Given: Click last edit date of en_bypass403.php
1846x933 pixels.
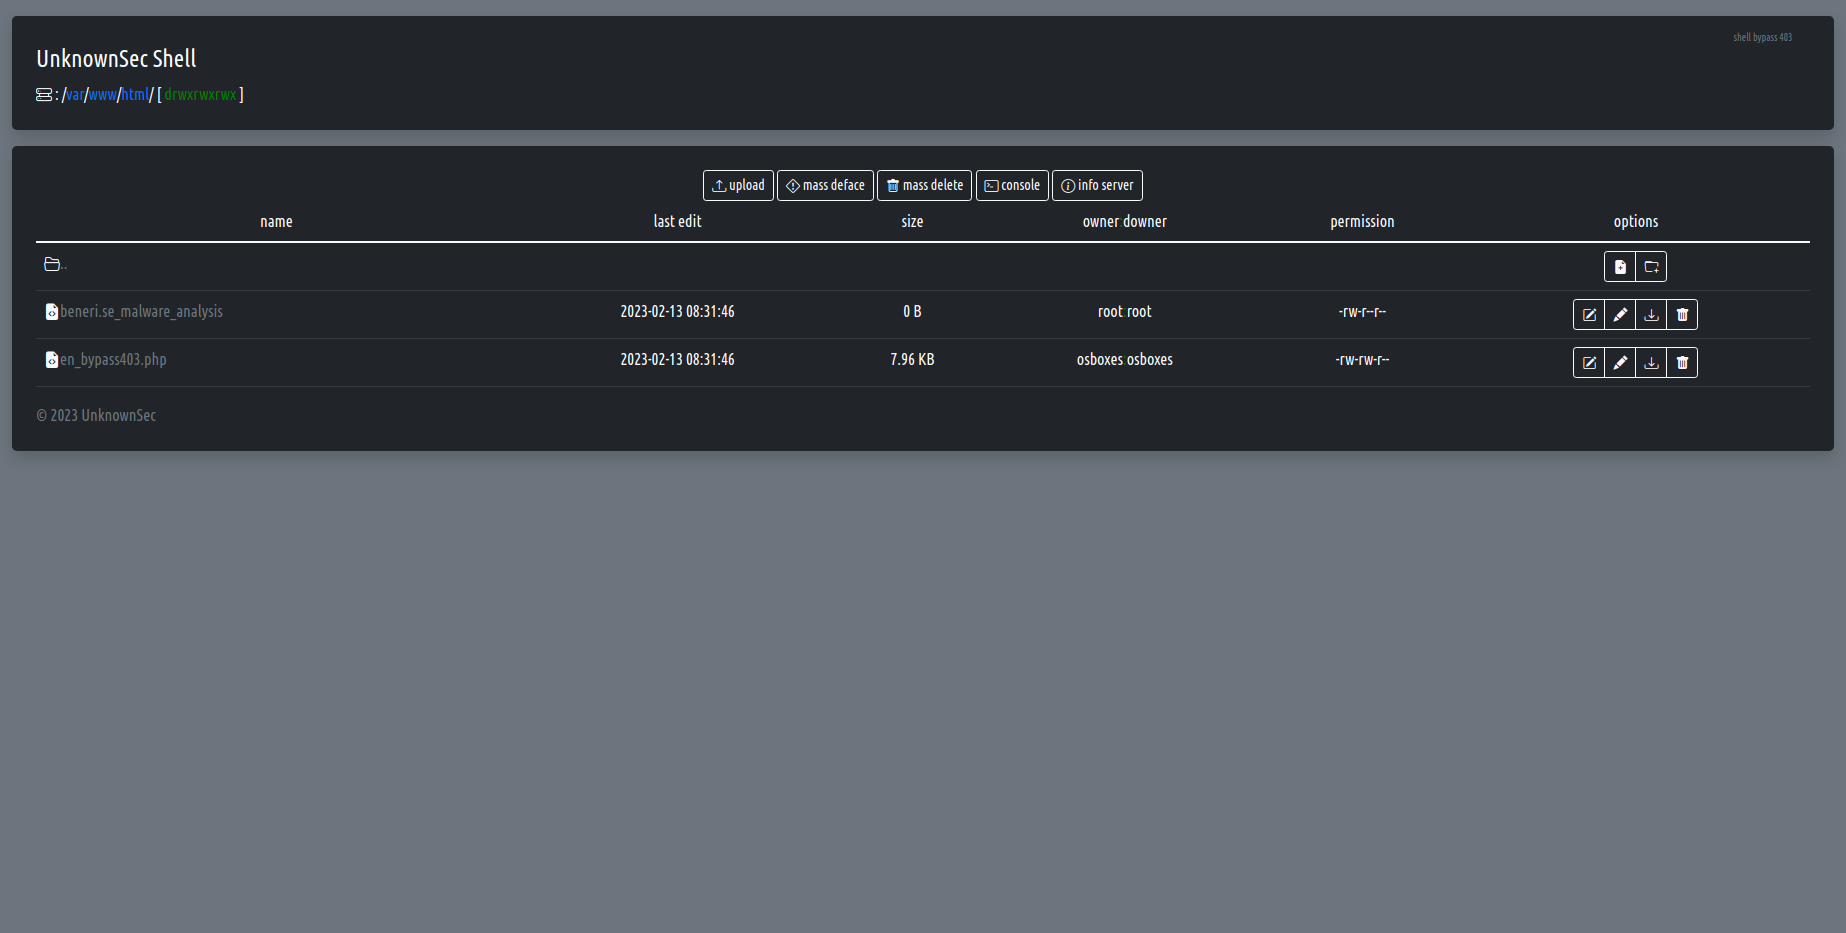Looking at the screenshot, I should 677,360.
